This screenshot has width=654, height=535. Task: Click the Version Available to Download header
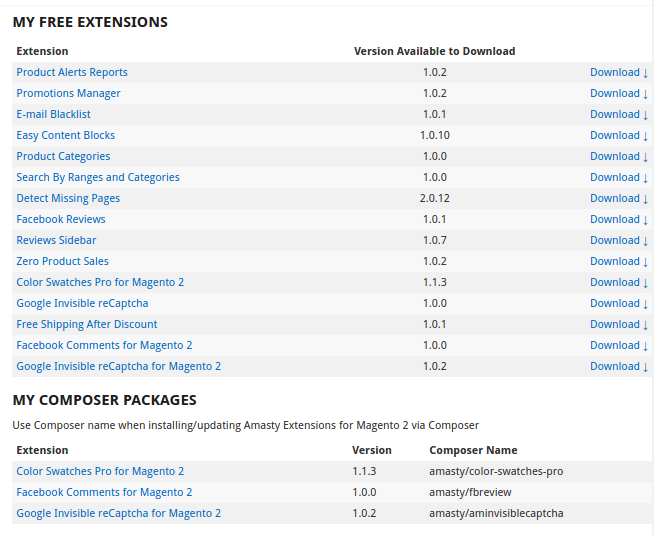(x=435, y=51)
